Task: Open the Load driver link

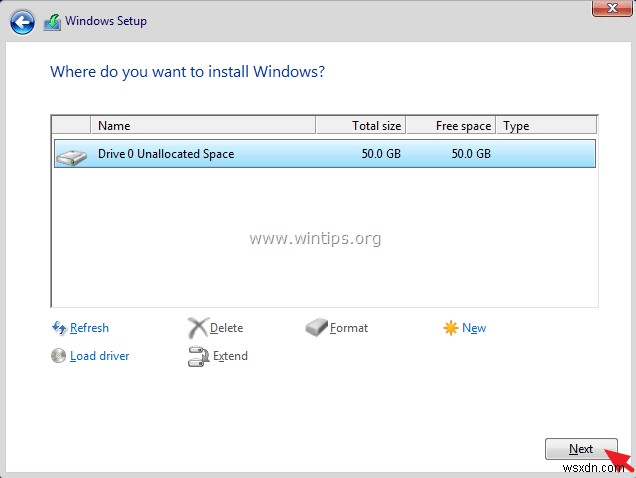Action: coord(99,356)
